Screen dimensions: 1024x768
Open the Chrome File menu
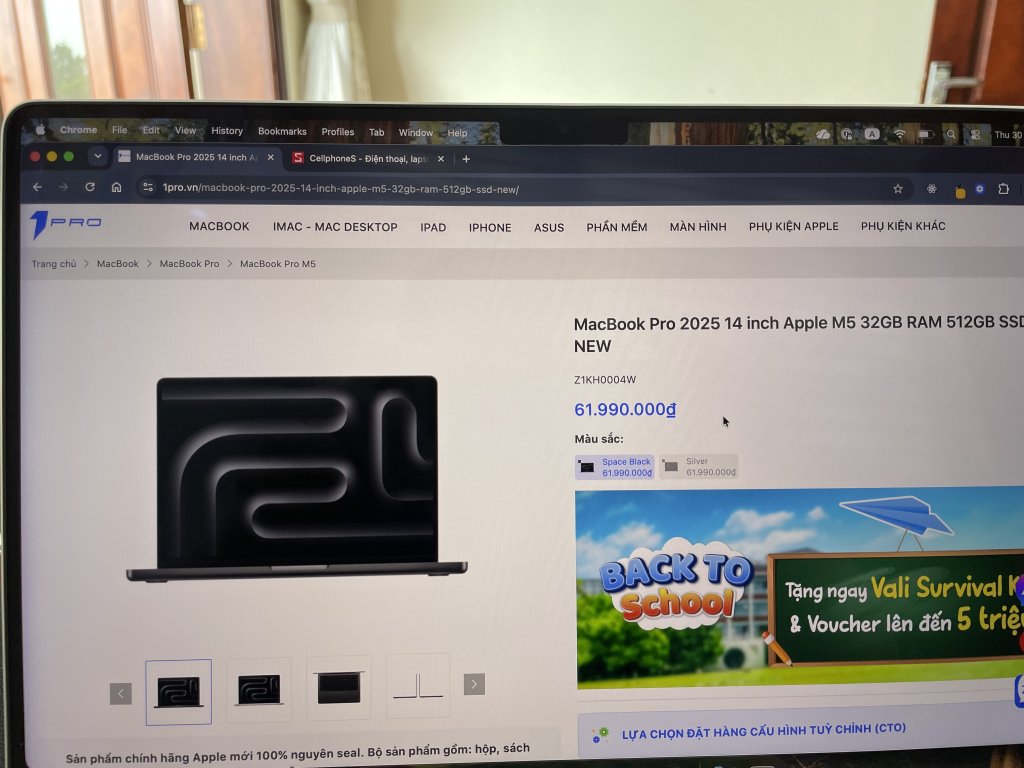(x=120, y=130)
